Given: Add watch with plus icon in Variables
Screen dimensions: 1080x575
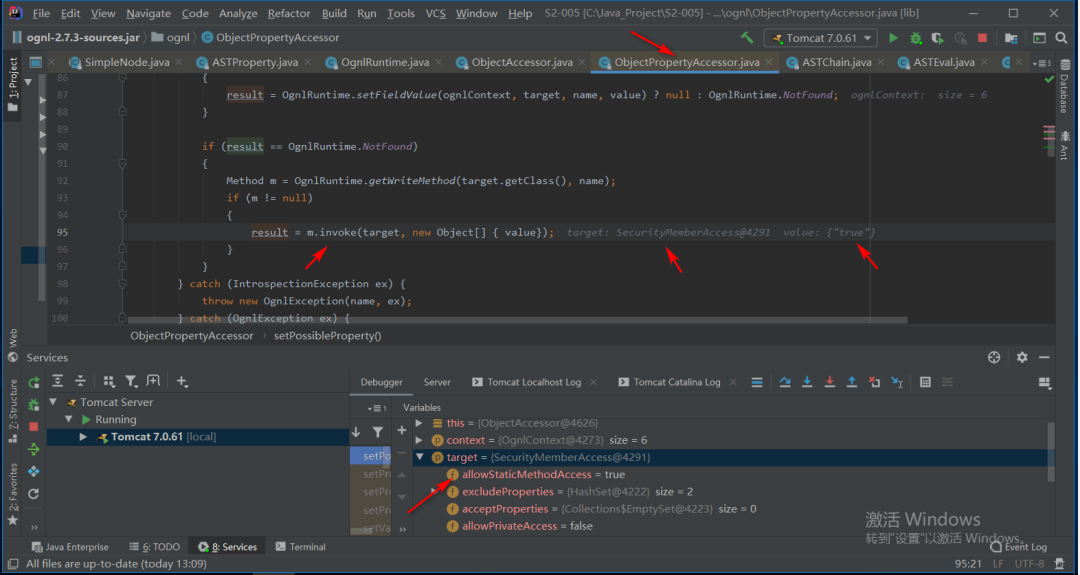Looking at the screenshot, I should 402,430.
